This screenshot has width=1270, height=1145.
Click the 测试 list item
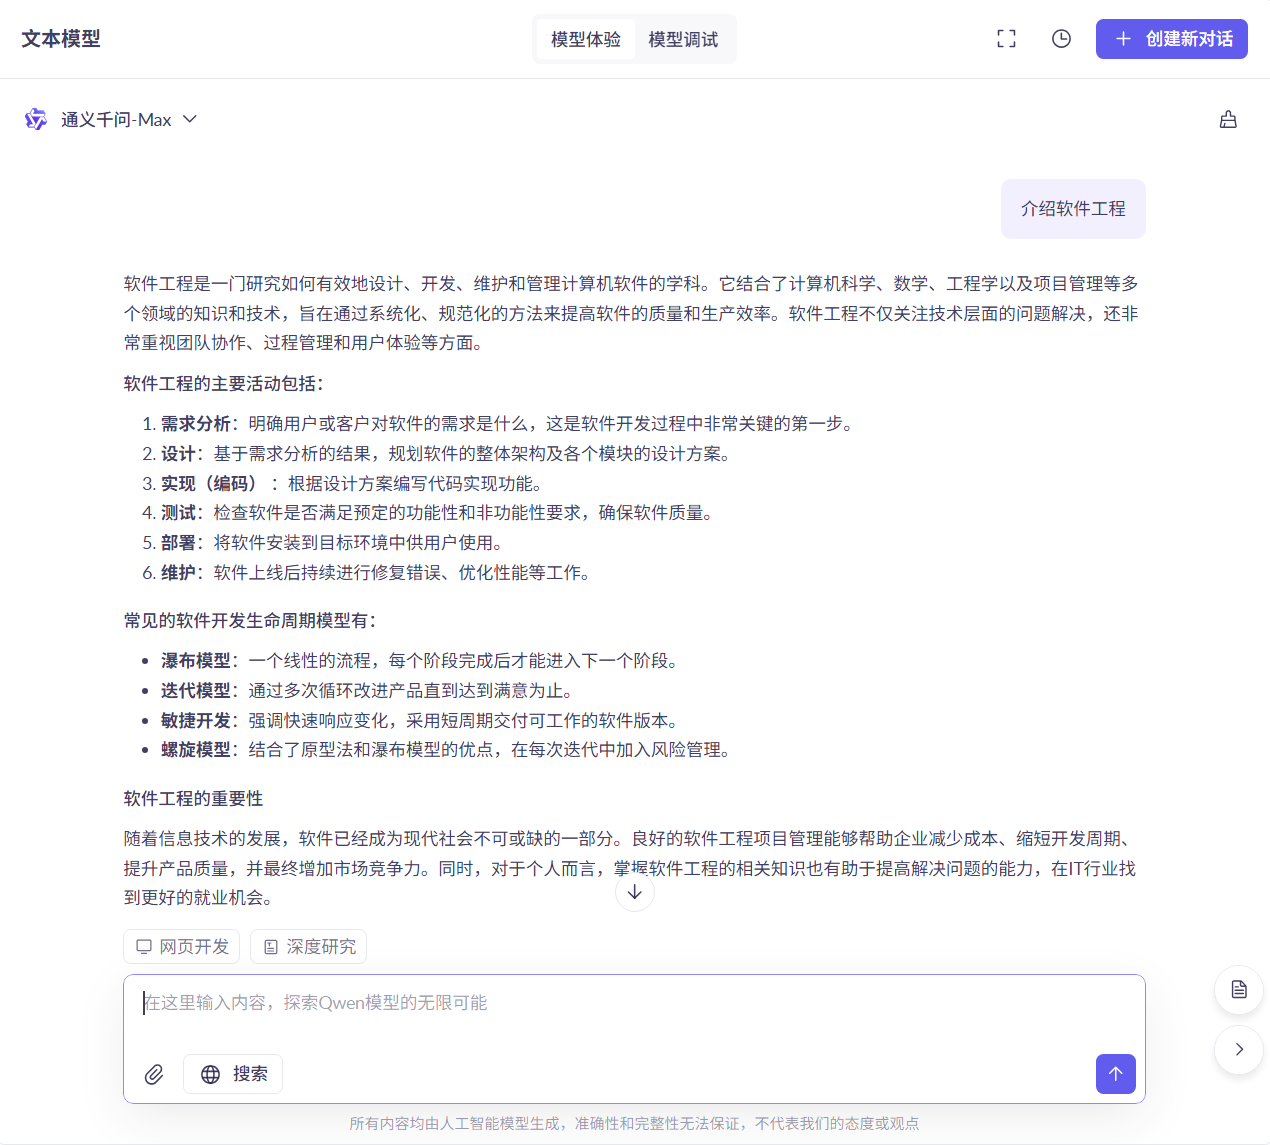tap(429, 513)
